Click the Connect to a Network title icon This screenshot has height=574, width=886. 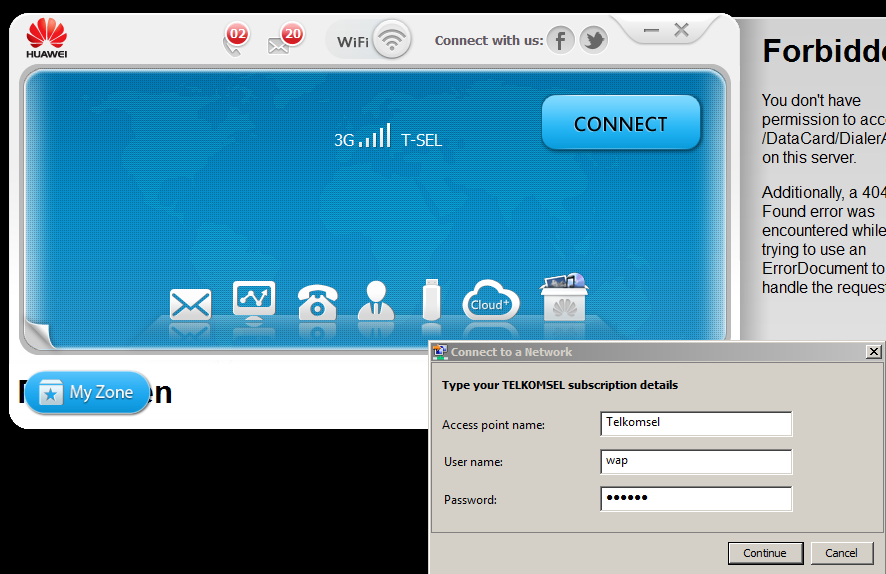[440, 352]
